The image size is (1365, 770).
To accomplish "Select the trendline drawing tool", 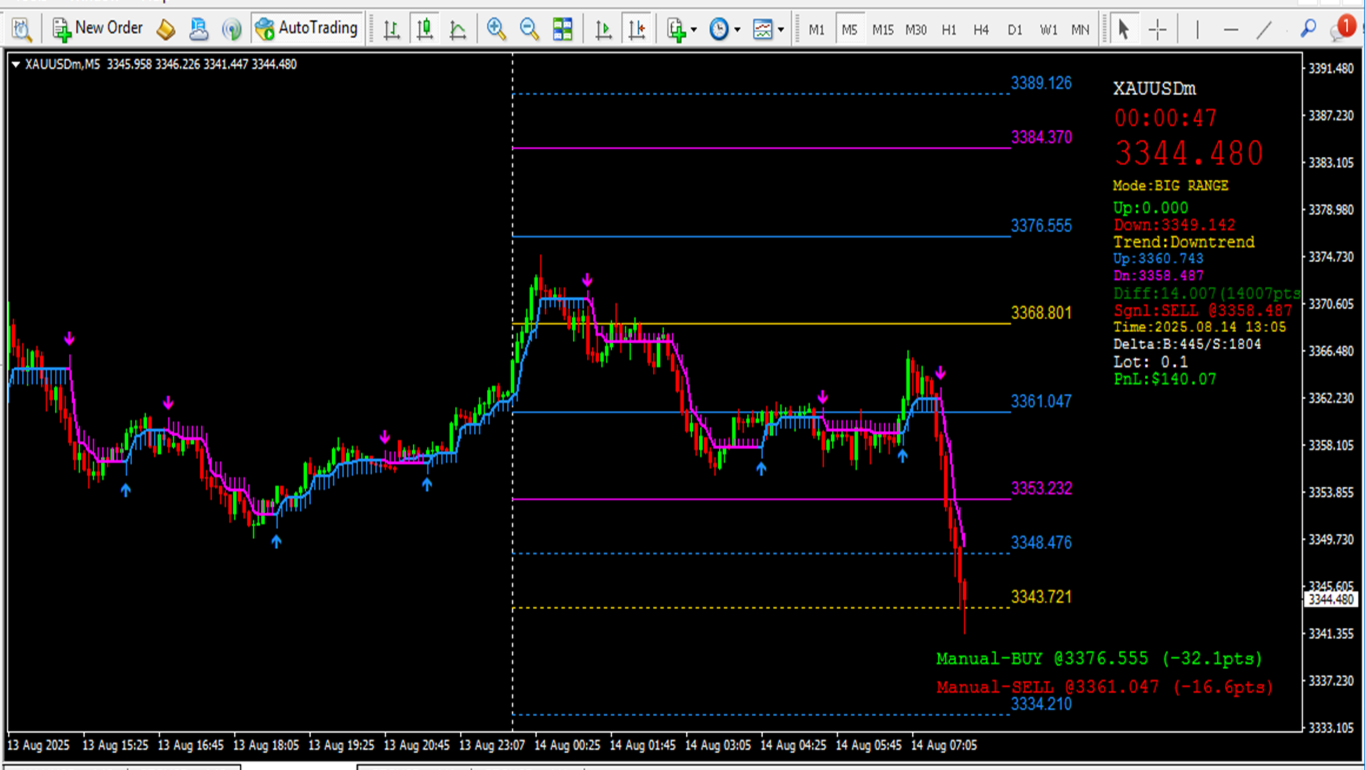I will click(1265, 29).
